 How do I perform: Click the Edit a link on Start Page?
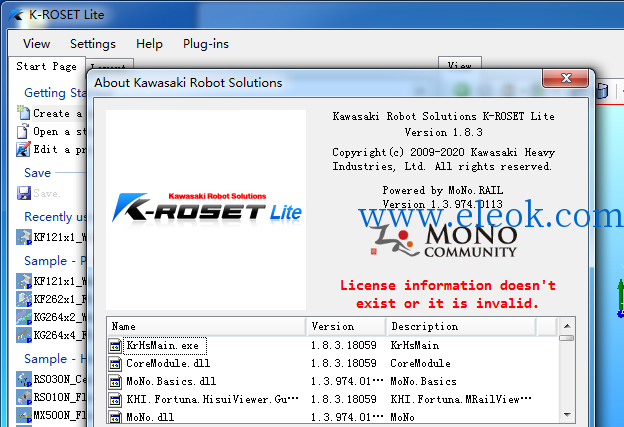click(60, 150)
